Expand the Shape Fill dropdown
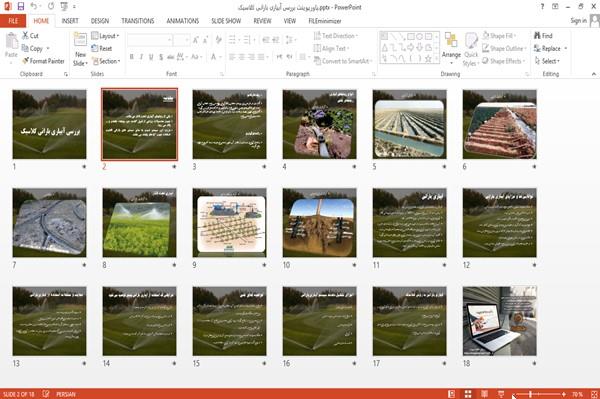This screenshot has height=399, width=600. point(499,36)
